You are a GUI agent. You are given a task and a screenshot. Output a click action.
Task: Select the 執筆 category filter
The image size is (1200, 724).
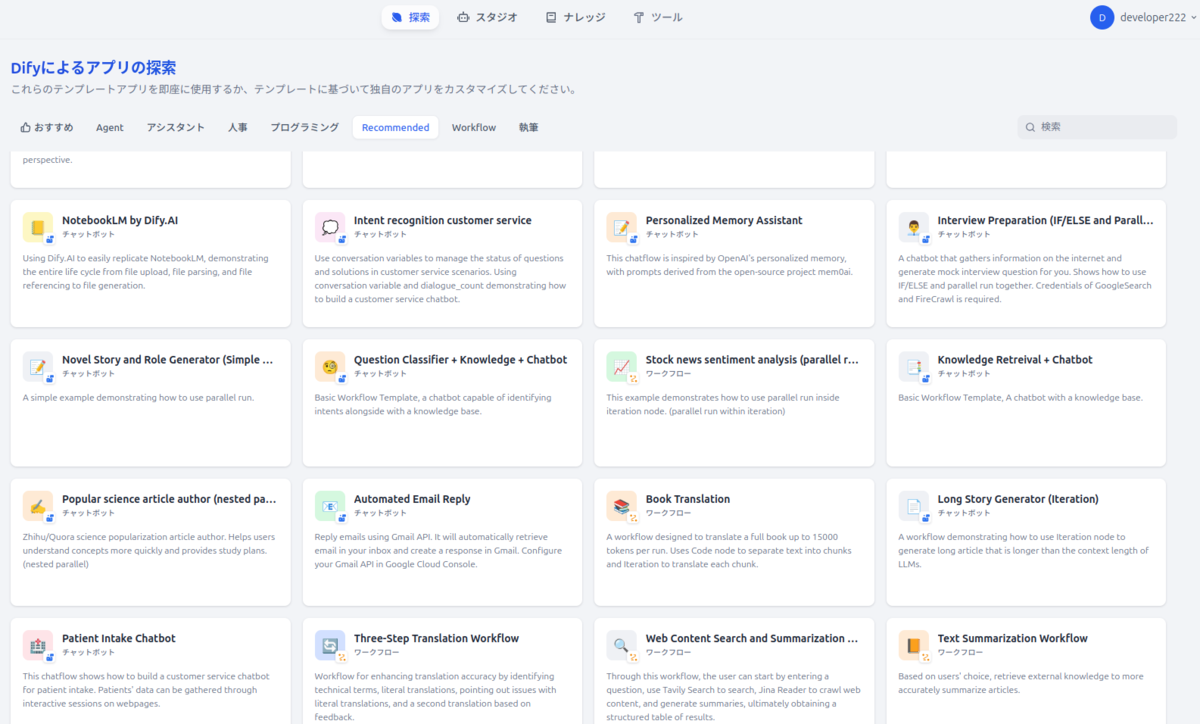pos(529,127)
